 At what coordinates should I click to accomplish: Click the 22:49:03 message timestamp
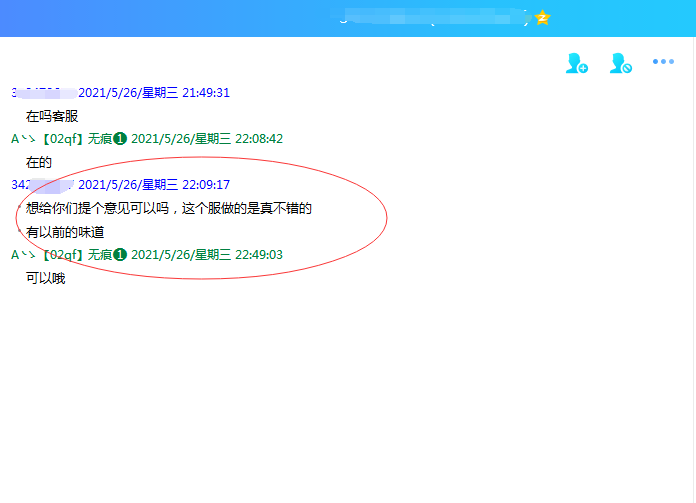click(207, 255)
